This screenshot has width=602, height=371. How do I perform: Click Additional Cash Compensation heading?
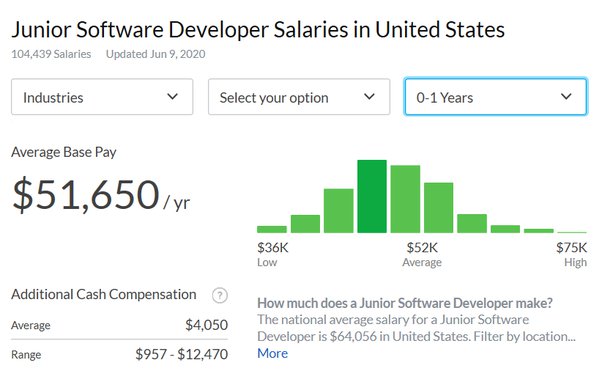104,295
